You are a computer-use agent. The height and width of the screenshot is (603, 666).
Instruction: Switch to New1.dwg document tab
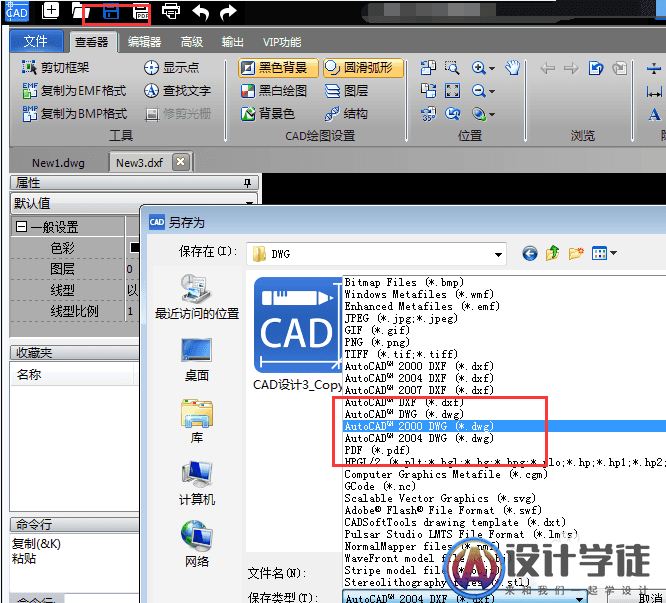(58, 163)
